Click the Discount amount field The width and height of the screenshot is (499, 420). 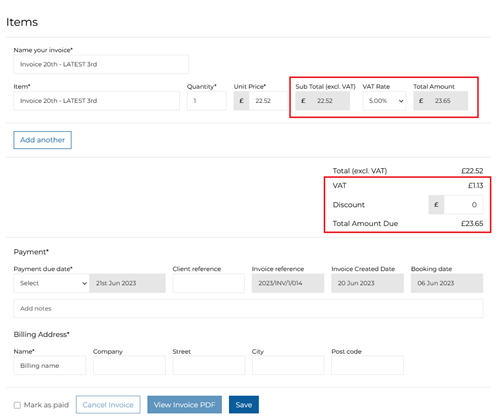point(463,205)
